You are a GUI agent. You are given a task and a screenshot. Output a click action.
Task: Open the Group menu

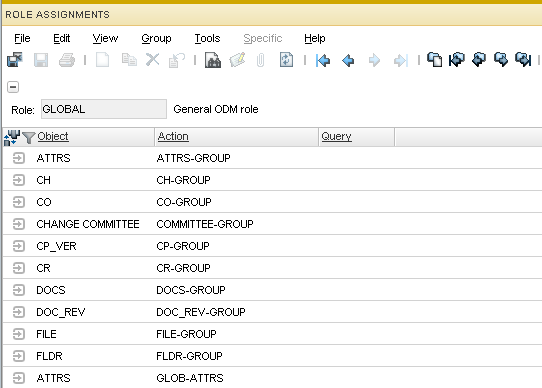[x=156, y=38]
